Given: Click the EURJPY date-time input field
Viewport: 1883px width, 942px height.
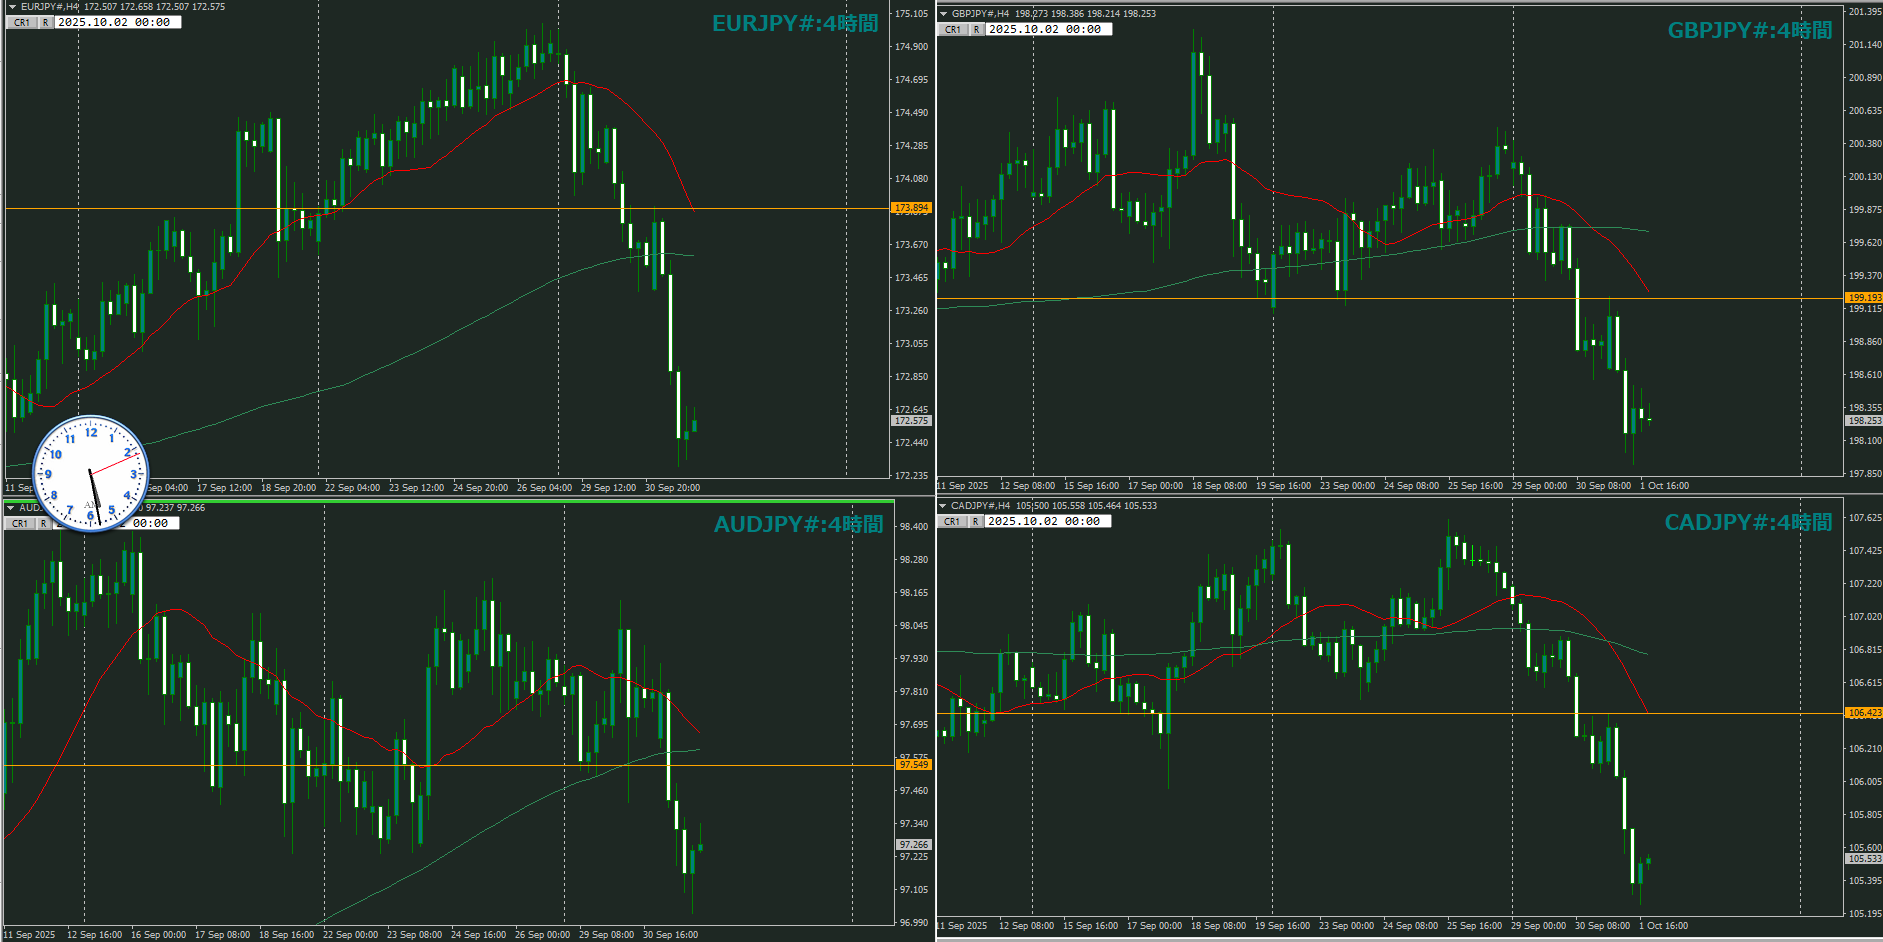Looking at the screenshot, I should click(x=118, y=22).
